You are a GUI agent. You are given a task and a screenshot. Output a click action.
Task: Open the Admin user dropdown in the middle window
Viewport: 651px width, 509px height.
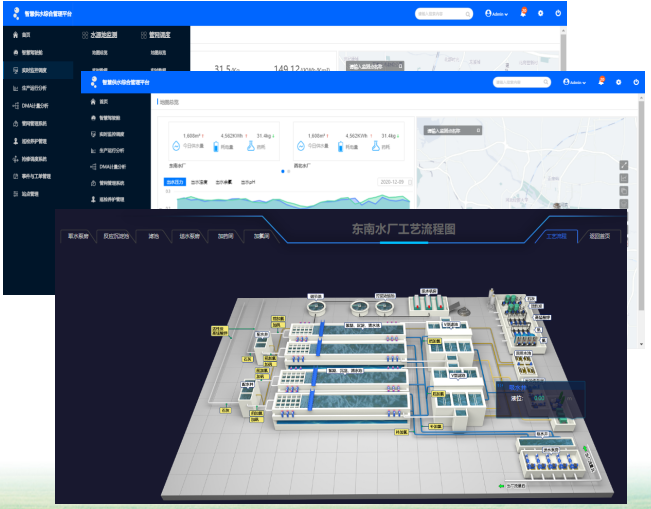(x=575, y=82)
